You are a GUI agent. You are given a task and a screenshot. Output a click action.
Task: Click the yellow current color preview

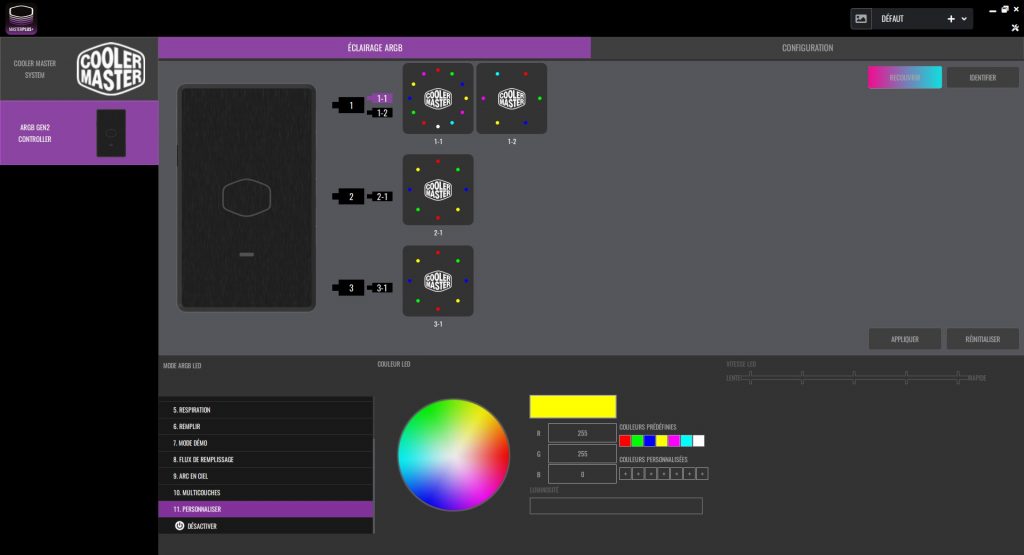pos(573,406)
